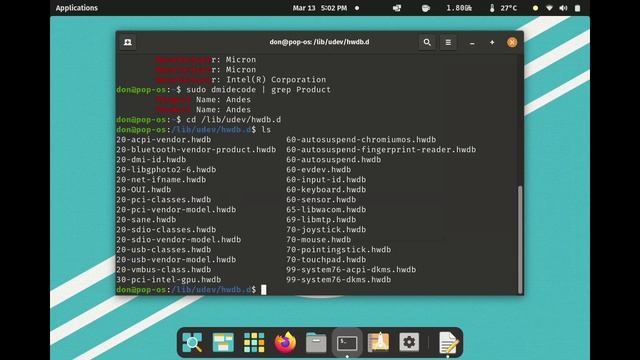
Task: Click 60-autosuspend-fingerprint-reader.hwdb file name
Action: [381, 149]
